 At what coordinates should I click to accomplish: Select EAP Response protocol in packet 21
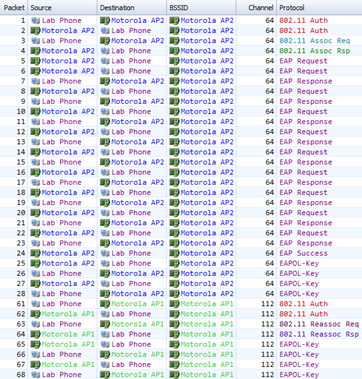(306, 223)
